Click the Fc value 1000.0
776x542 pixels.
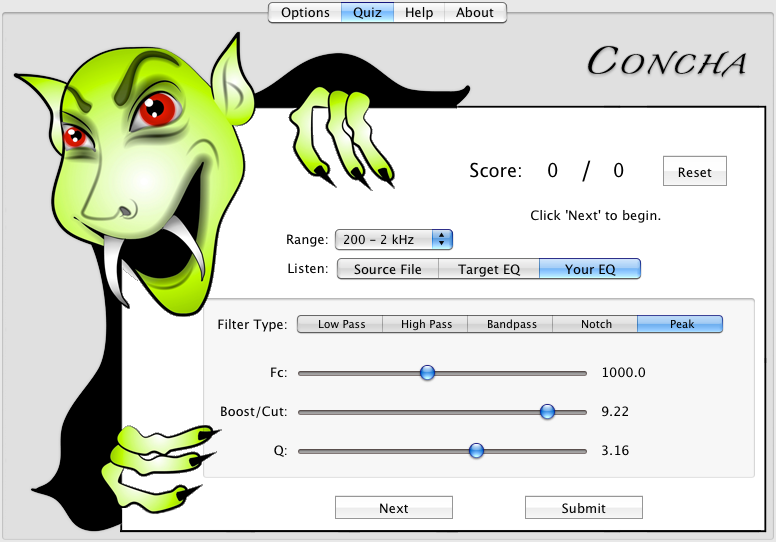(623, 372)
